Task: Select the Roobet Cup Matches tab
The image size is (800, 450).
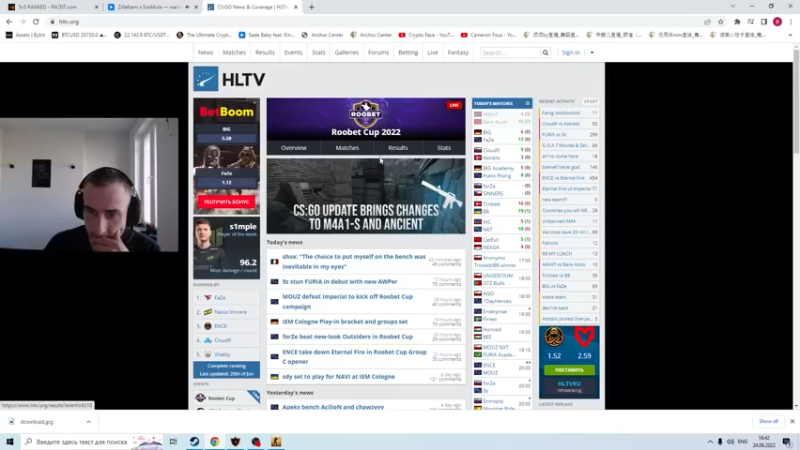Action: click(347, 148)
